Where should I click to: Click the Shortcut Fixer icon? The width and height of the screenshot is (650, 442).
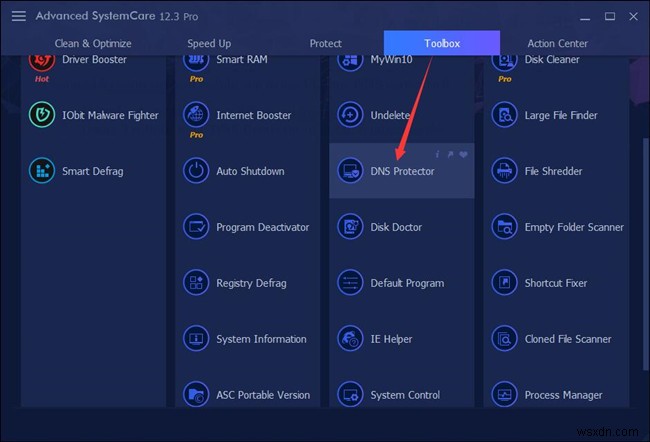(x=504, y=282)
